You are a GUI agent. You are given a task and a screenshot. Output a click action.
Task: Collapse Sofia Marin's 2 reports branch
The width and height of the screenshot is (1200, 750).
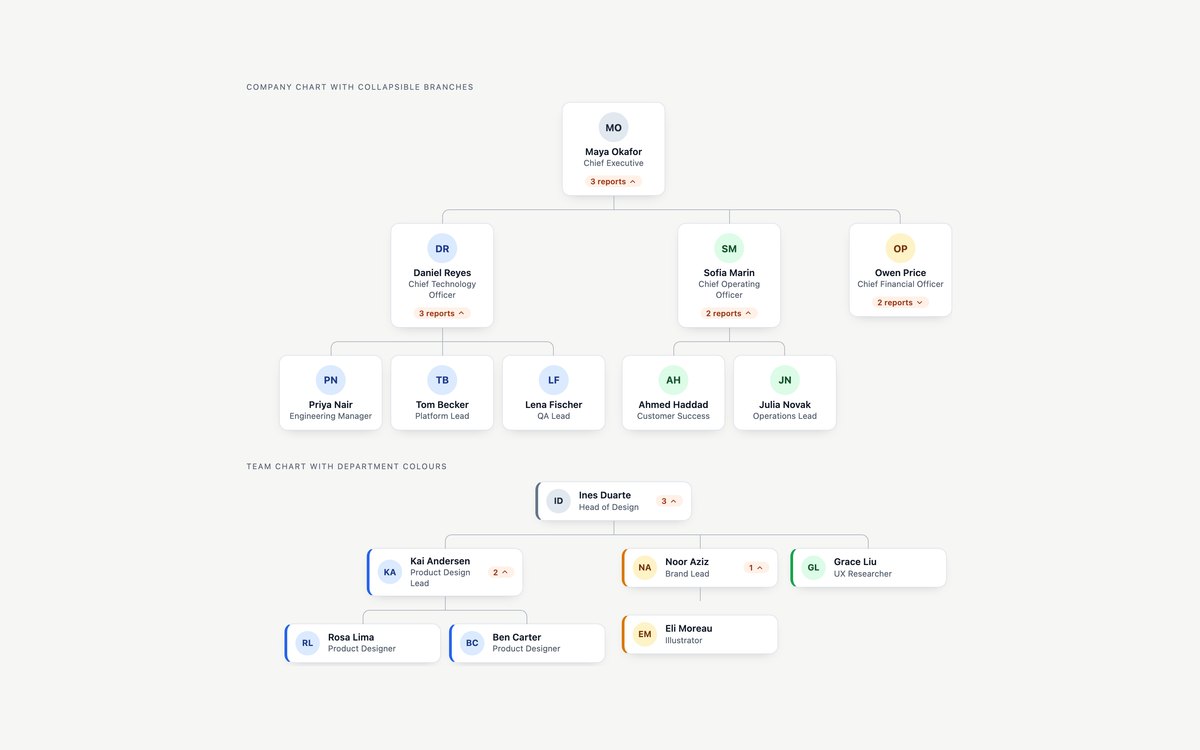pos(729,313)
